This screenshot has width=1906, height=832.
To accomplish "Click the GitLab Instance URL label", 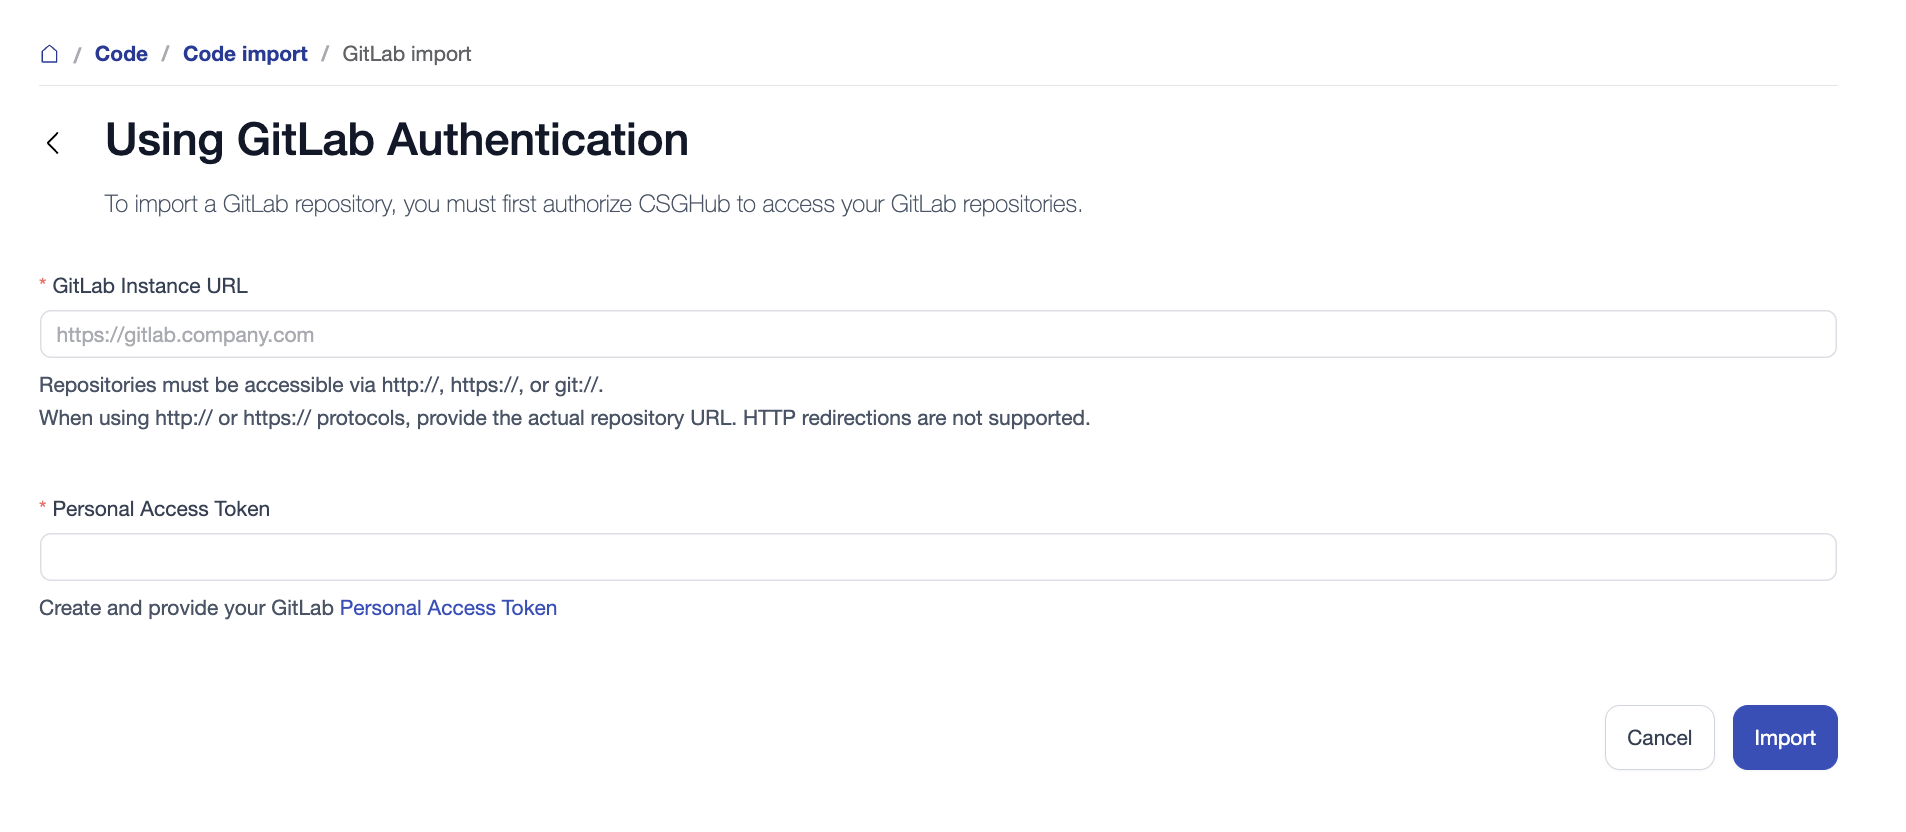I will (x=150, y=286).
